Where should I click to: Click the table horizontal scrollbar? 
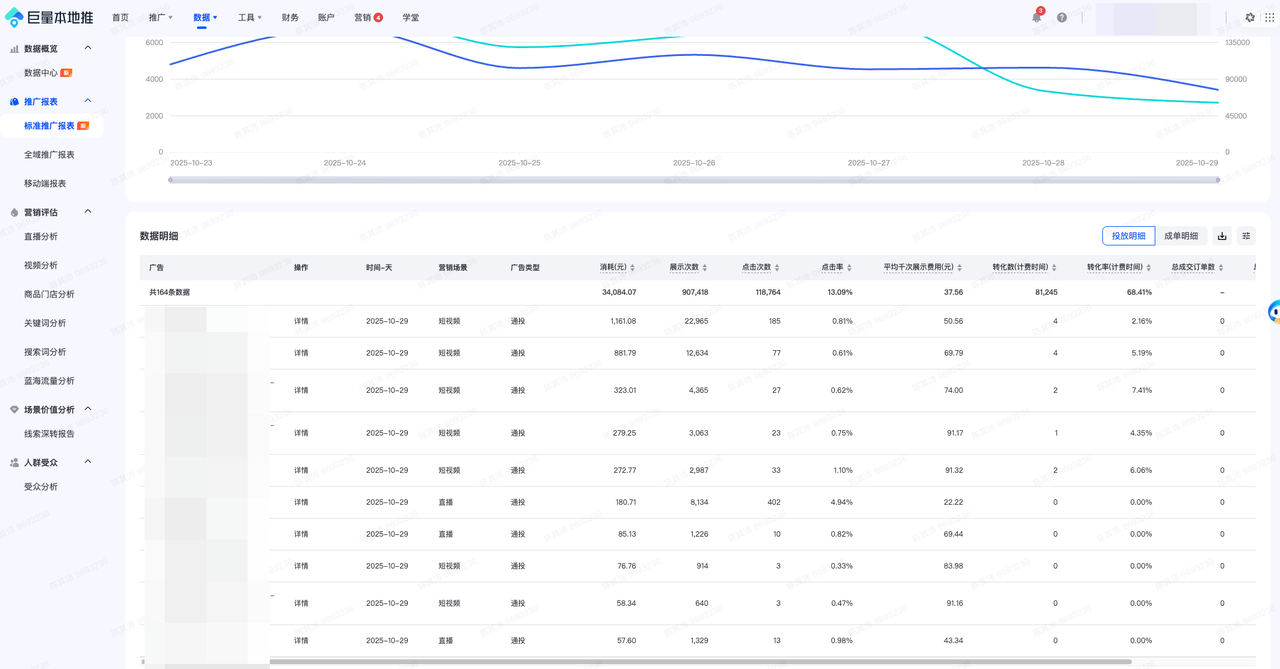pyautogui.click(x=700, y=661)
